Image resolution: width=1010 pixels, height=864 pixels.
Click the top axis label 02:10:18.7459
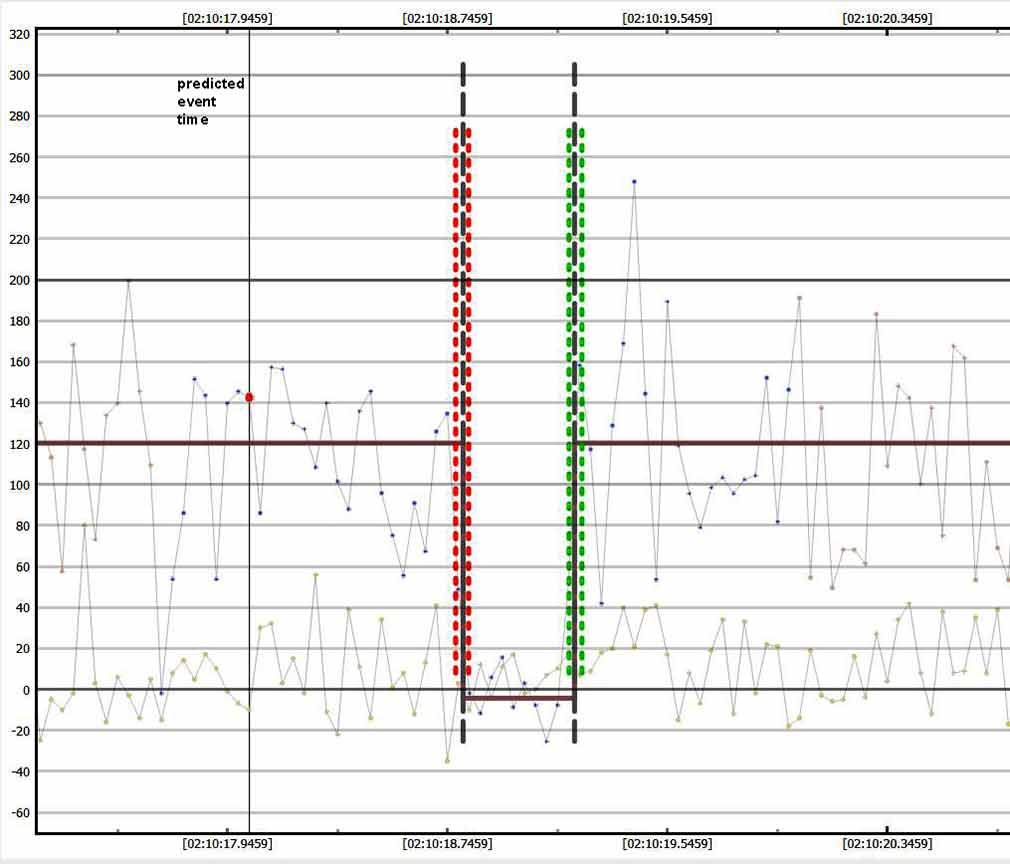[x=447, y=18]
